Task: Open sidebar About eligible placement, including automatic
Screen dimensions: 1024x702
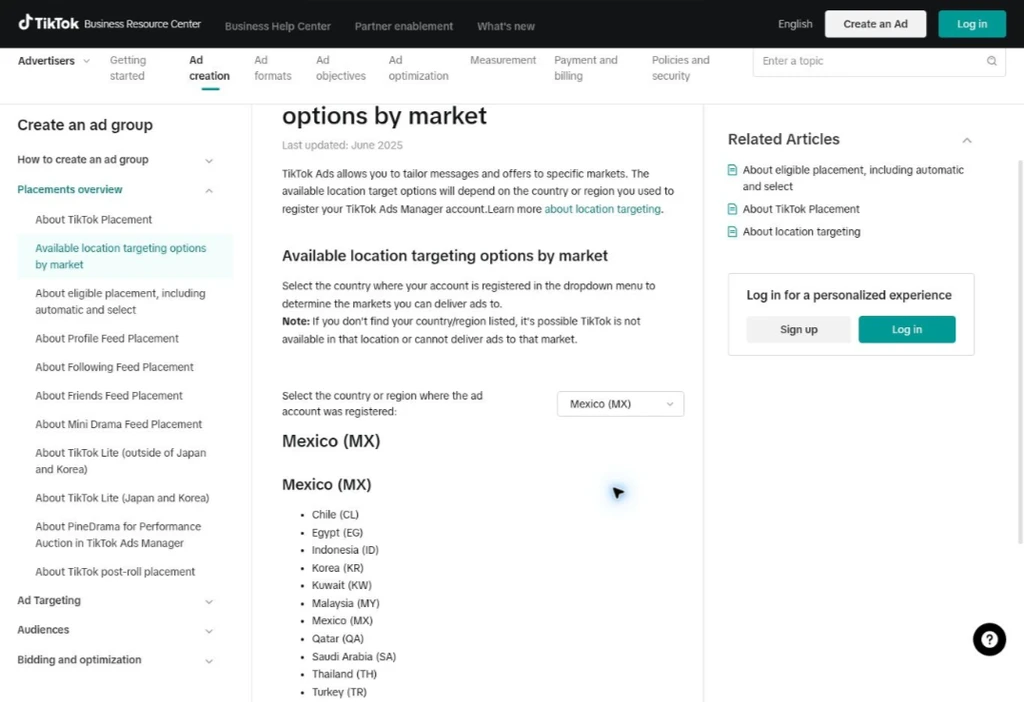Action: 120,302
